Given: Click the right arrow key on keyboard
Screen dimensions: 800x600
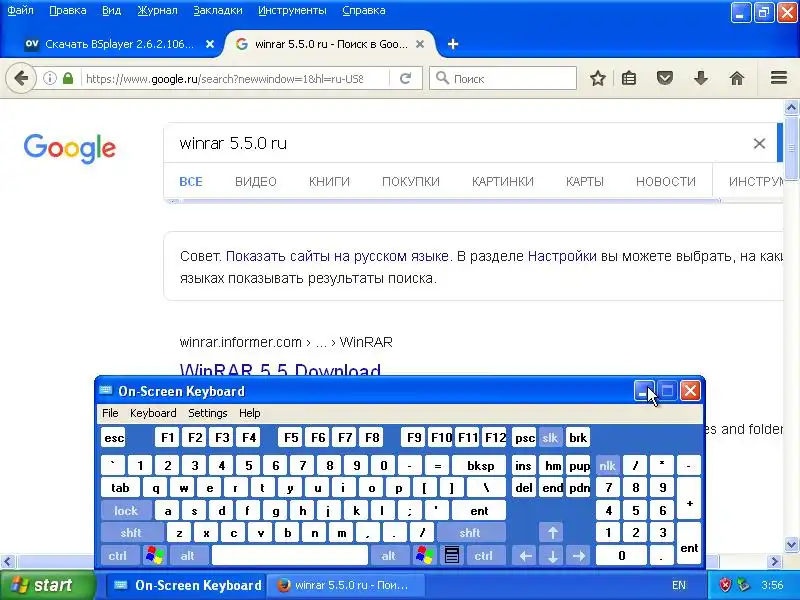Looking at the screenshot, I should (x=579, y=555).
